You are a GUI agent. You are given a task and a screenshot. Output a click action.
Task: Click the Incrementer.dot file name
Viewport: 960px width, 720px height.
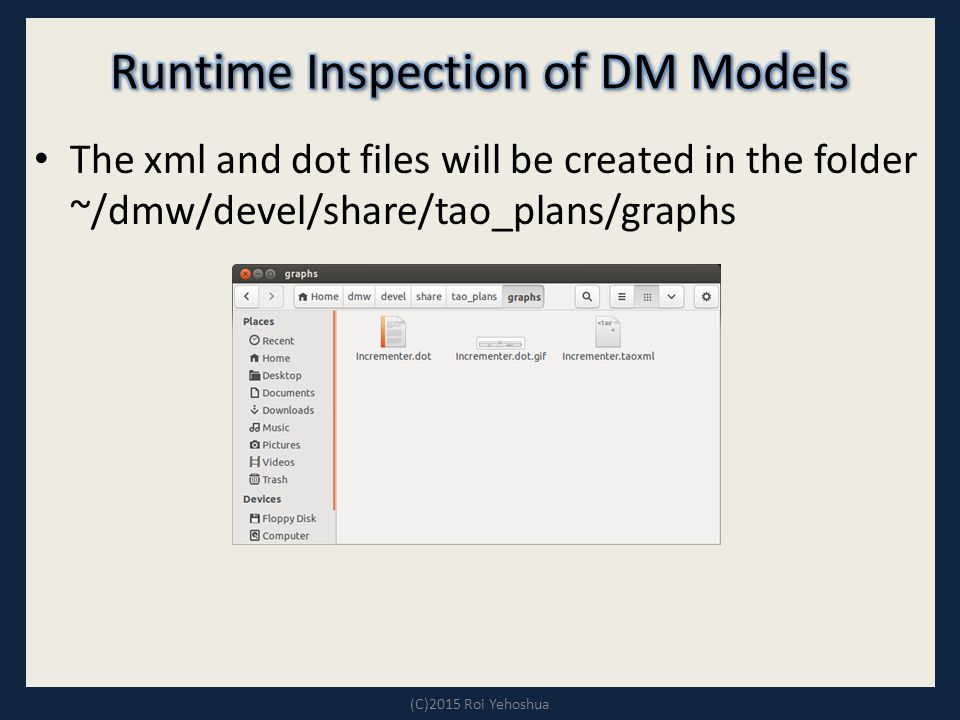point(394,356)
